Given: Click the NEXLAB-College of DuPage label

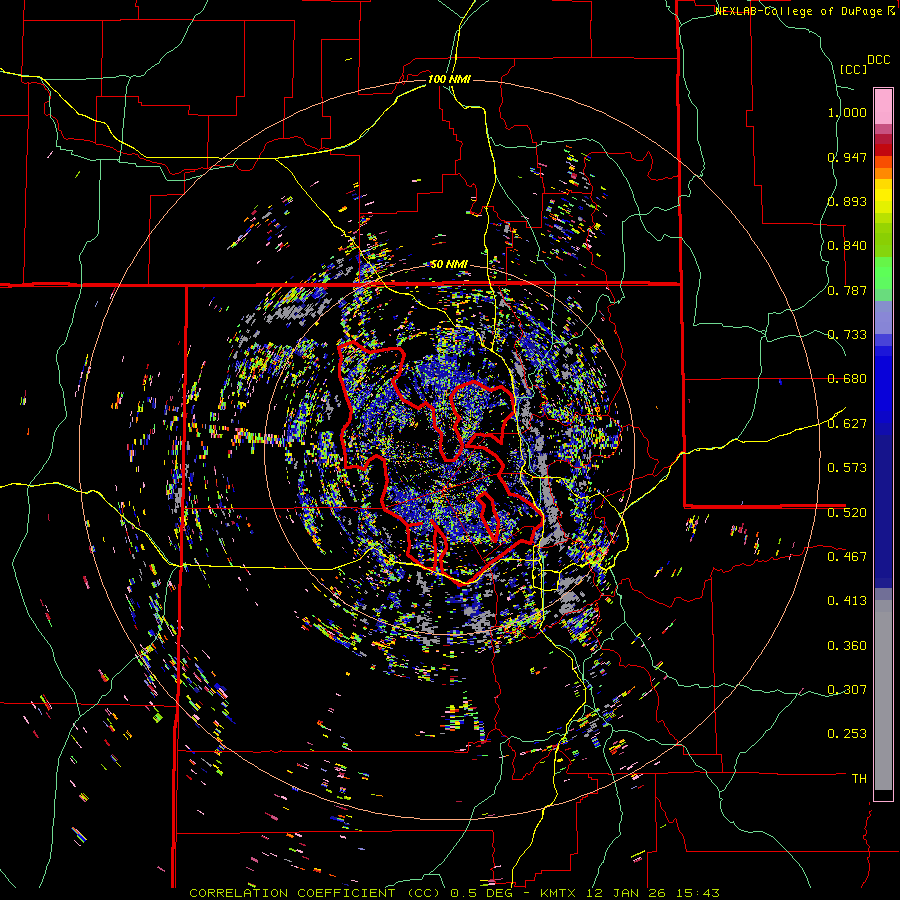Looking at the screenshot, I should [x=801, y=11].
